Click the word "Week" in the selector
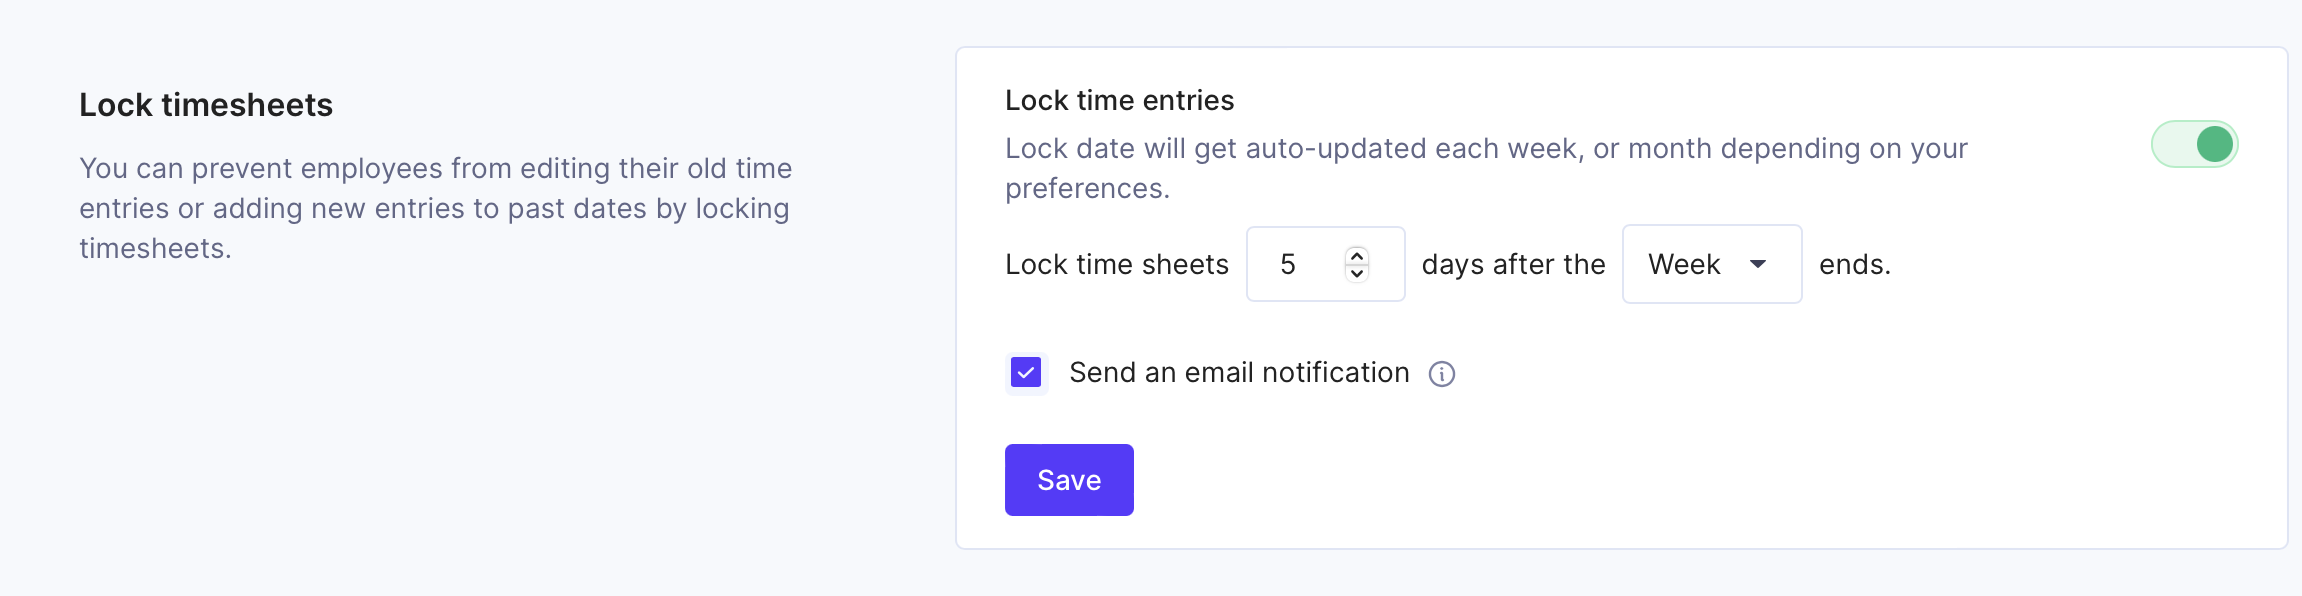This screenshot has height=596, width=2302. 1684,264
